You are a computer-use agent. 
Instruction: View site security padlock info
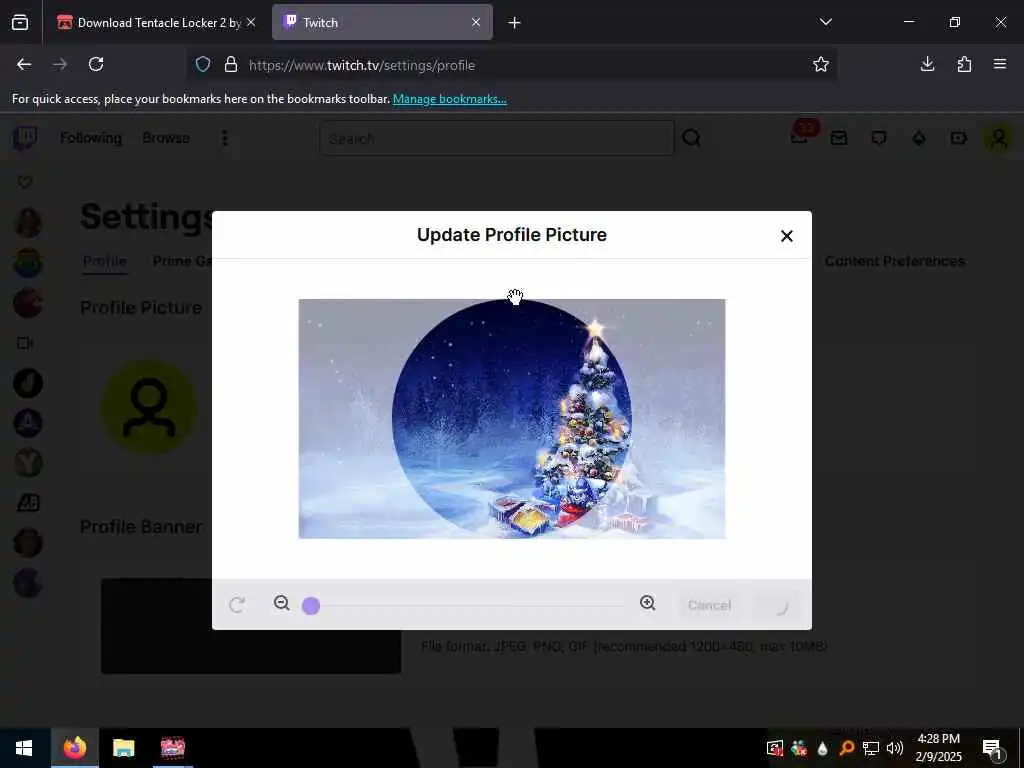(231, 65)
